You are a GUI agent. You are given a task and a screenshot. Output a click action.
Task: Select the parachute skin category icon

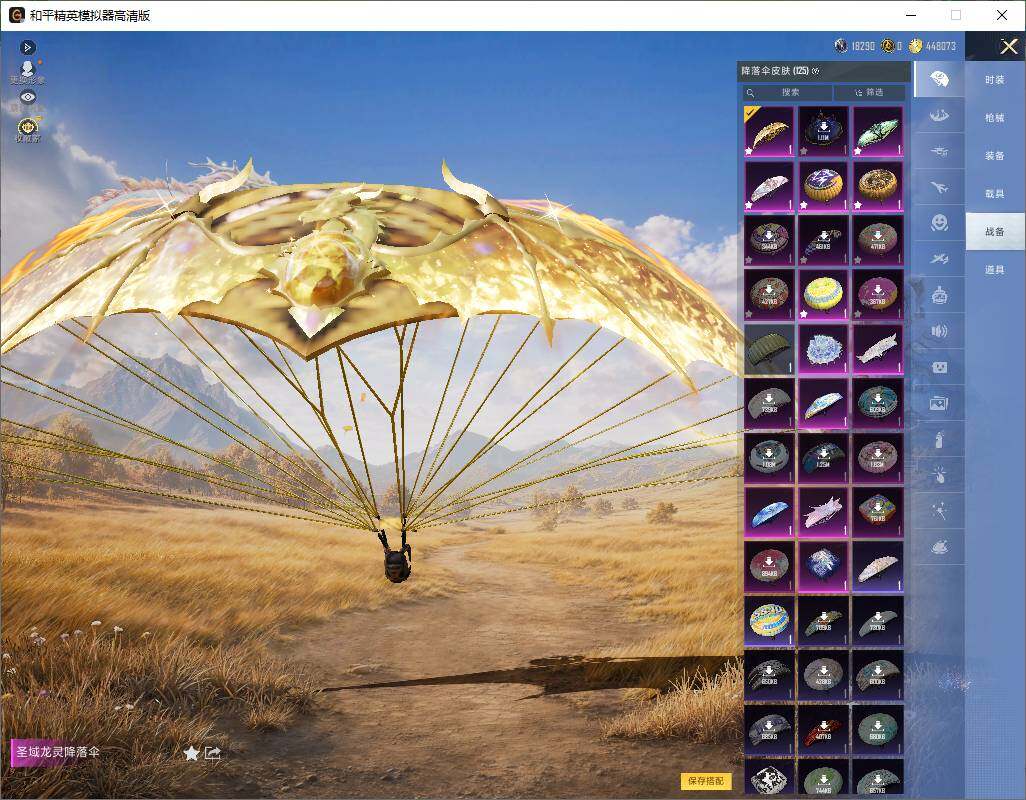point(939,79)
